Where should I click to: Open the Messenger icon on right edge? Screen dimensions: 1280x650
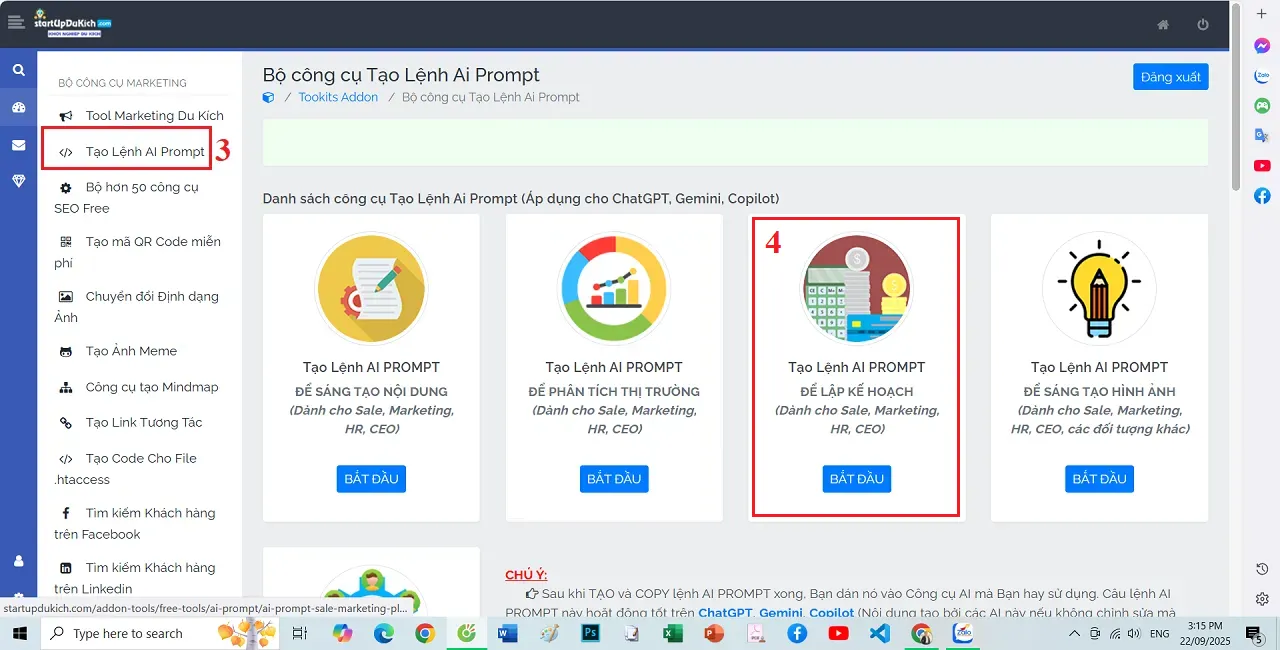tap(1262, 44)
